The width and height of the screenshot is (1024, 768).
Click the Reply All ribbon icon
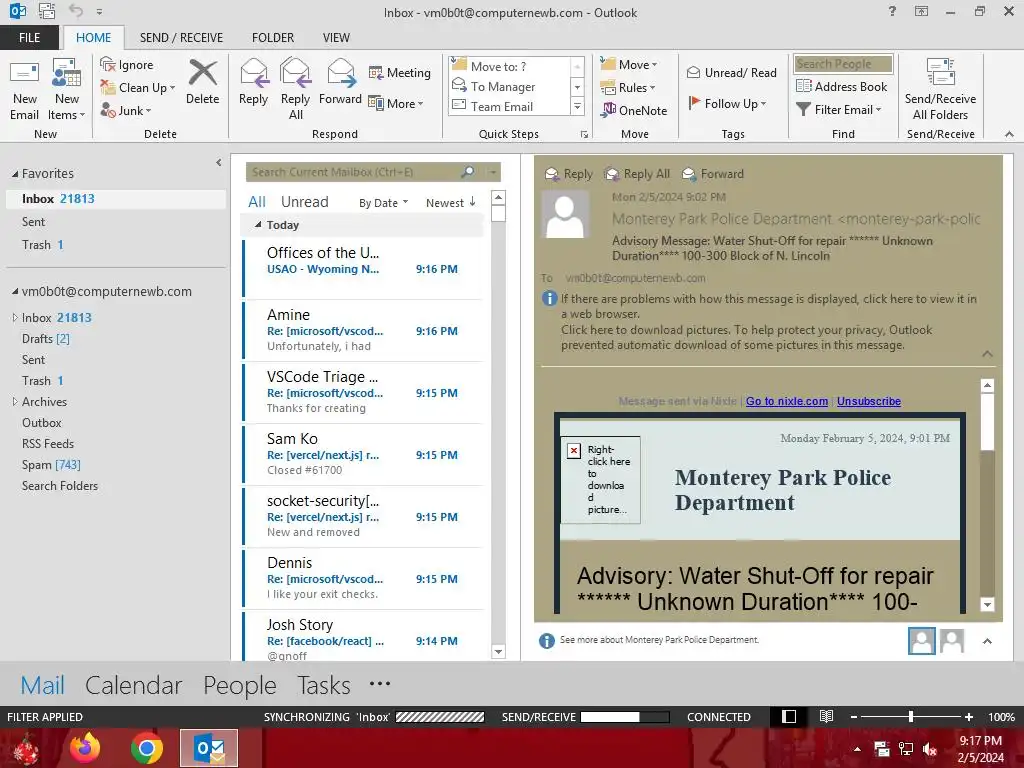[x=295, y=72]
